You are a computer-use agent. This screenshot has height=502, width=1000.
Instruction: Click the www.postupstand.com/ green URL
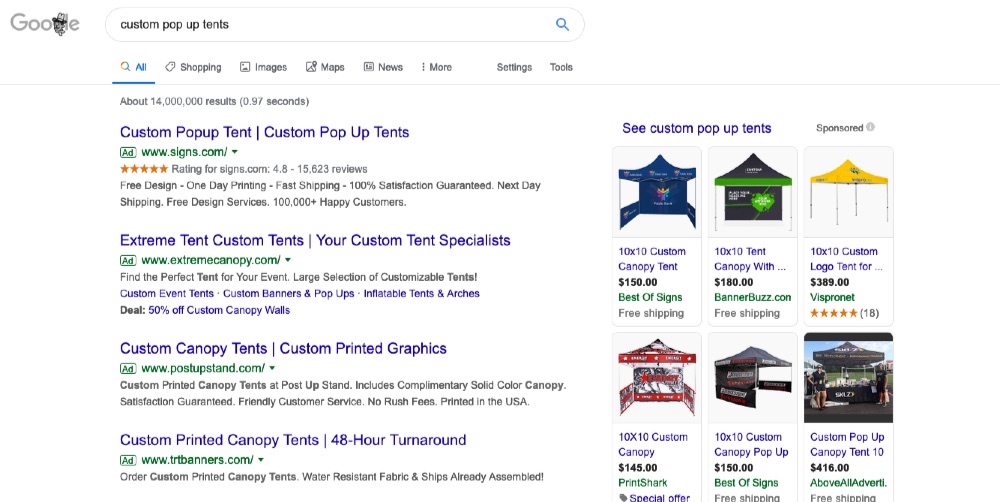pyautogui.click(x=203, y=368)
